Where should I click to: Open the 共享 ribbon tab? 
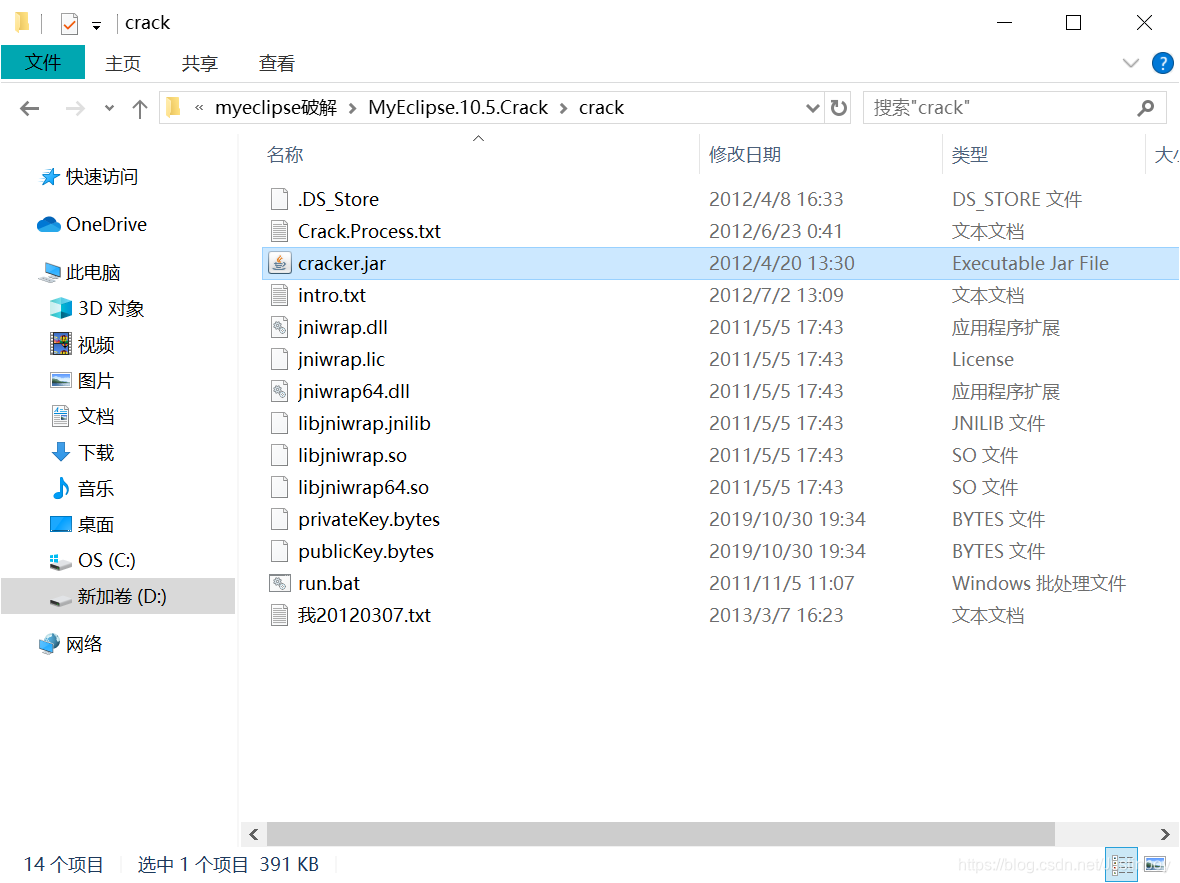click(199, 63)
